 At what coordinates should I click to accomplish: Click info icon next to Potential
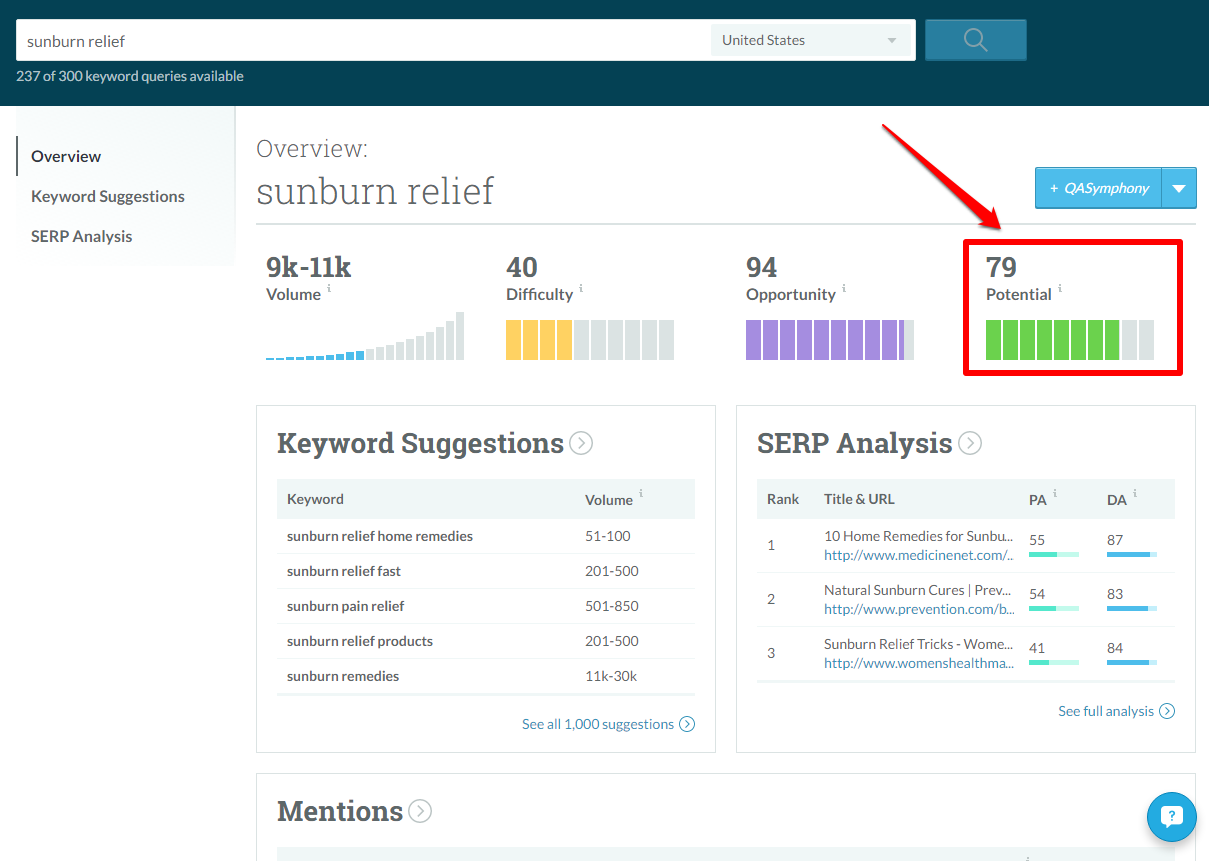pos(1060,288)
